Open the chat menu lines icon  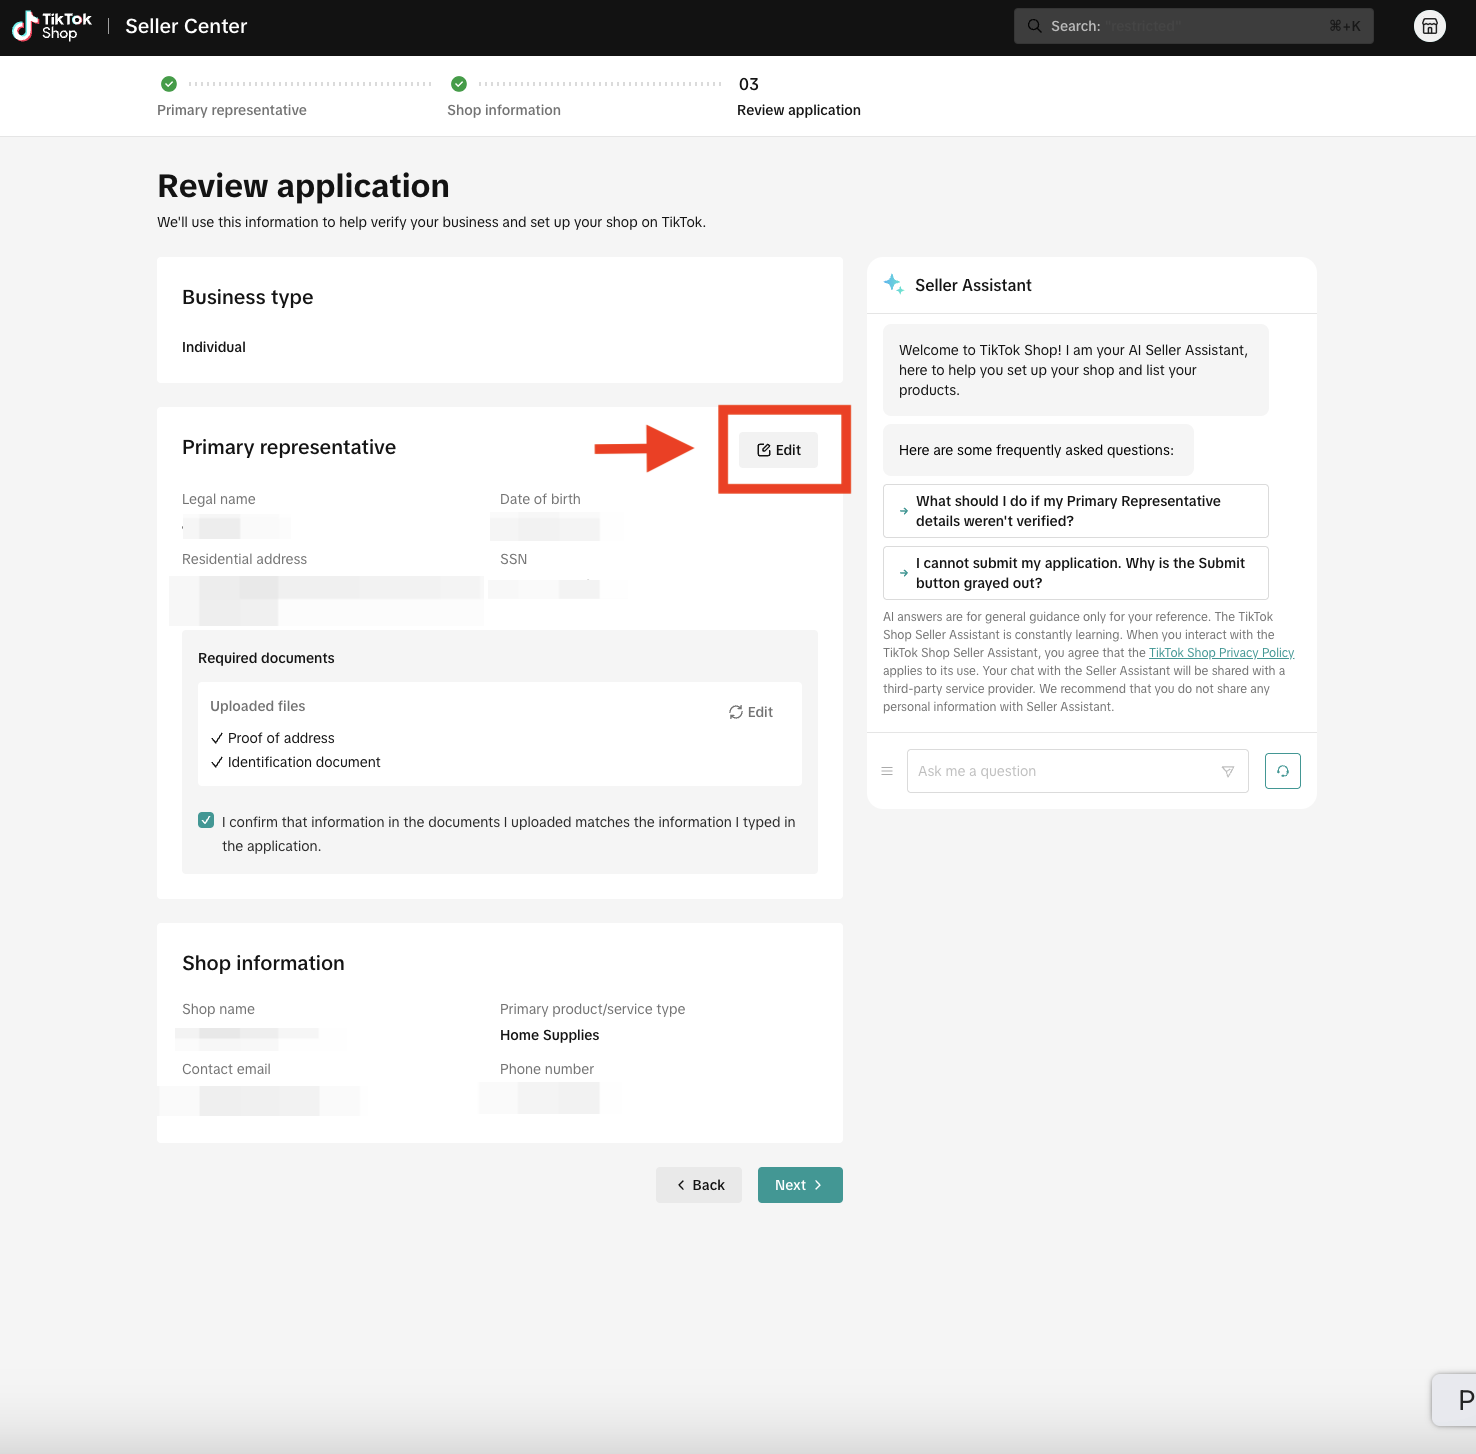click(887, 771)
